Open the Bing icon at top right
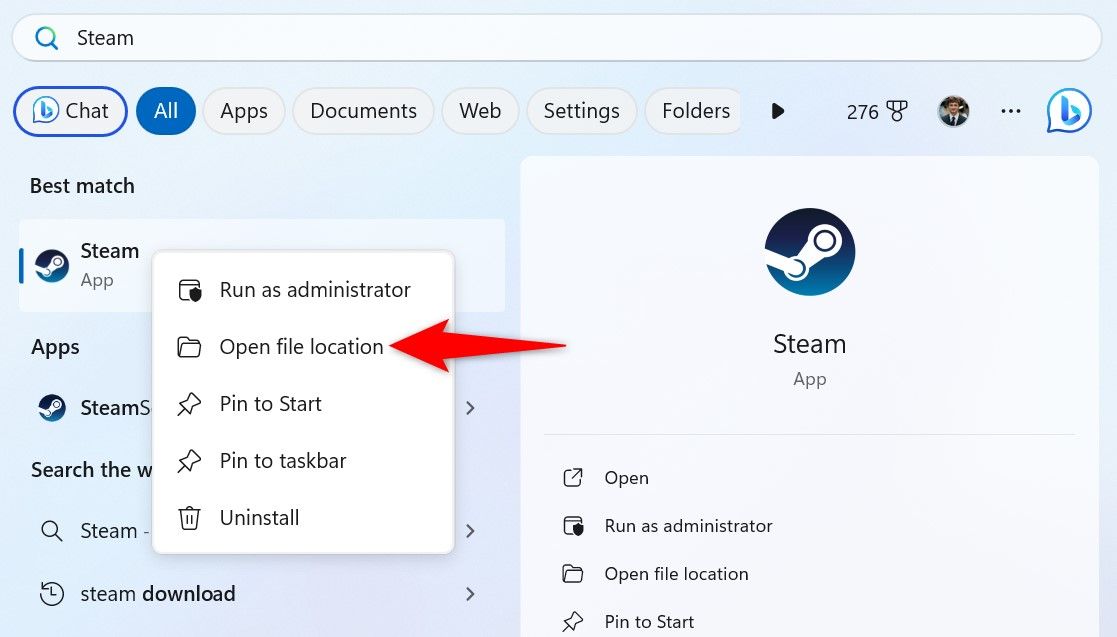The width and height of the screenshot is (1117, 637). pyautogui.click(x=1069, y=111)
